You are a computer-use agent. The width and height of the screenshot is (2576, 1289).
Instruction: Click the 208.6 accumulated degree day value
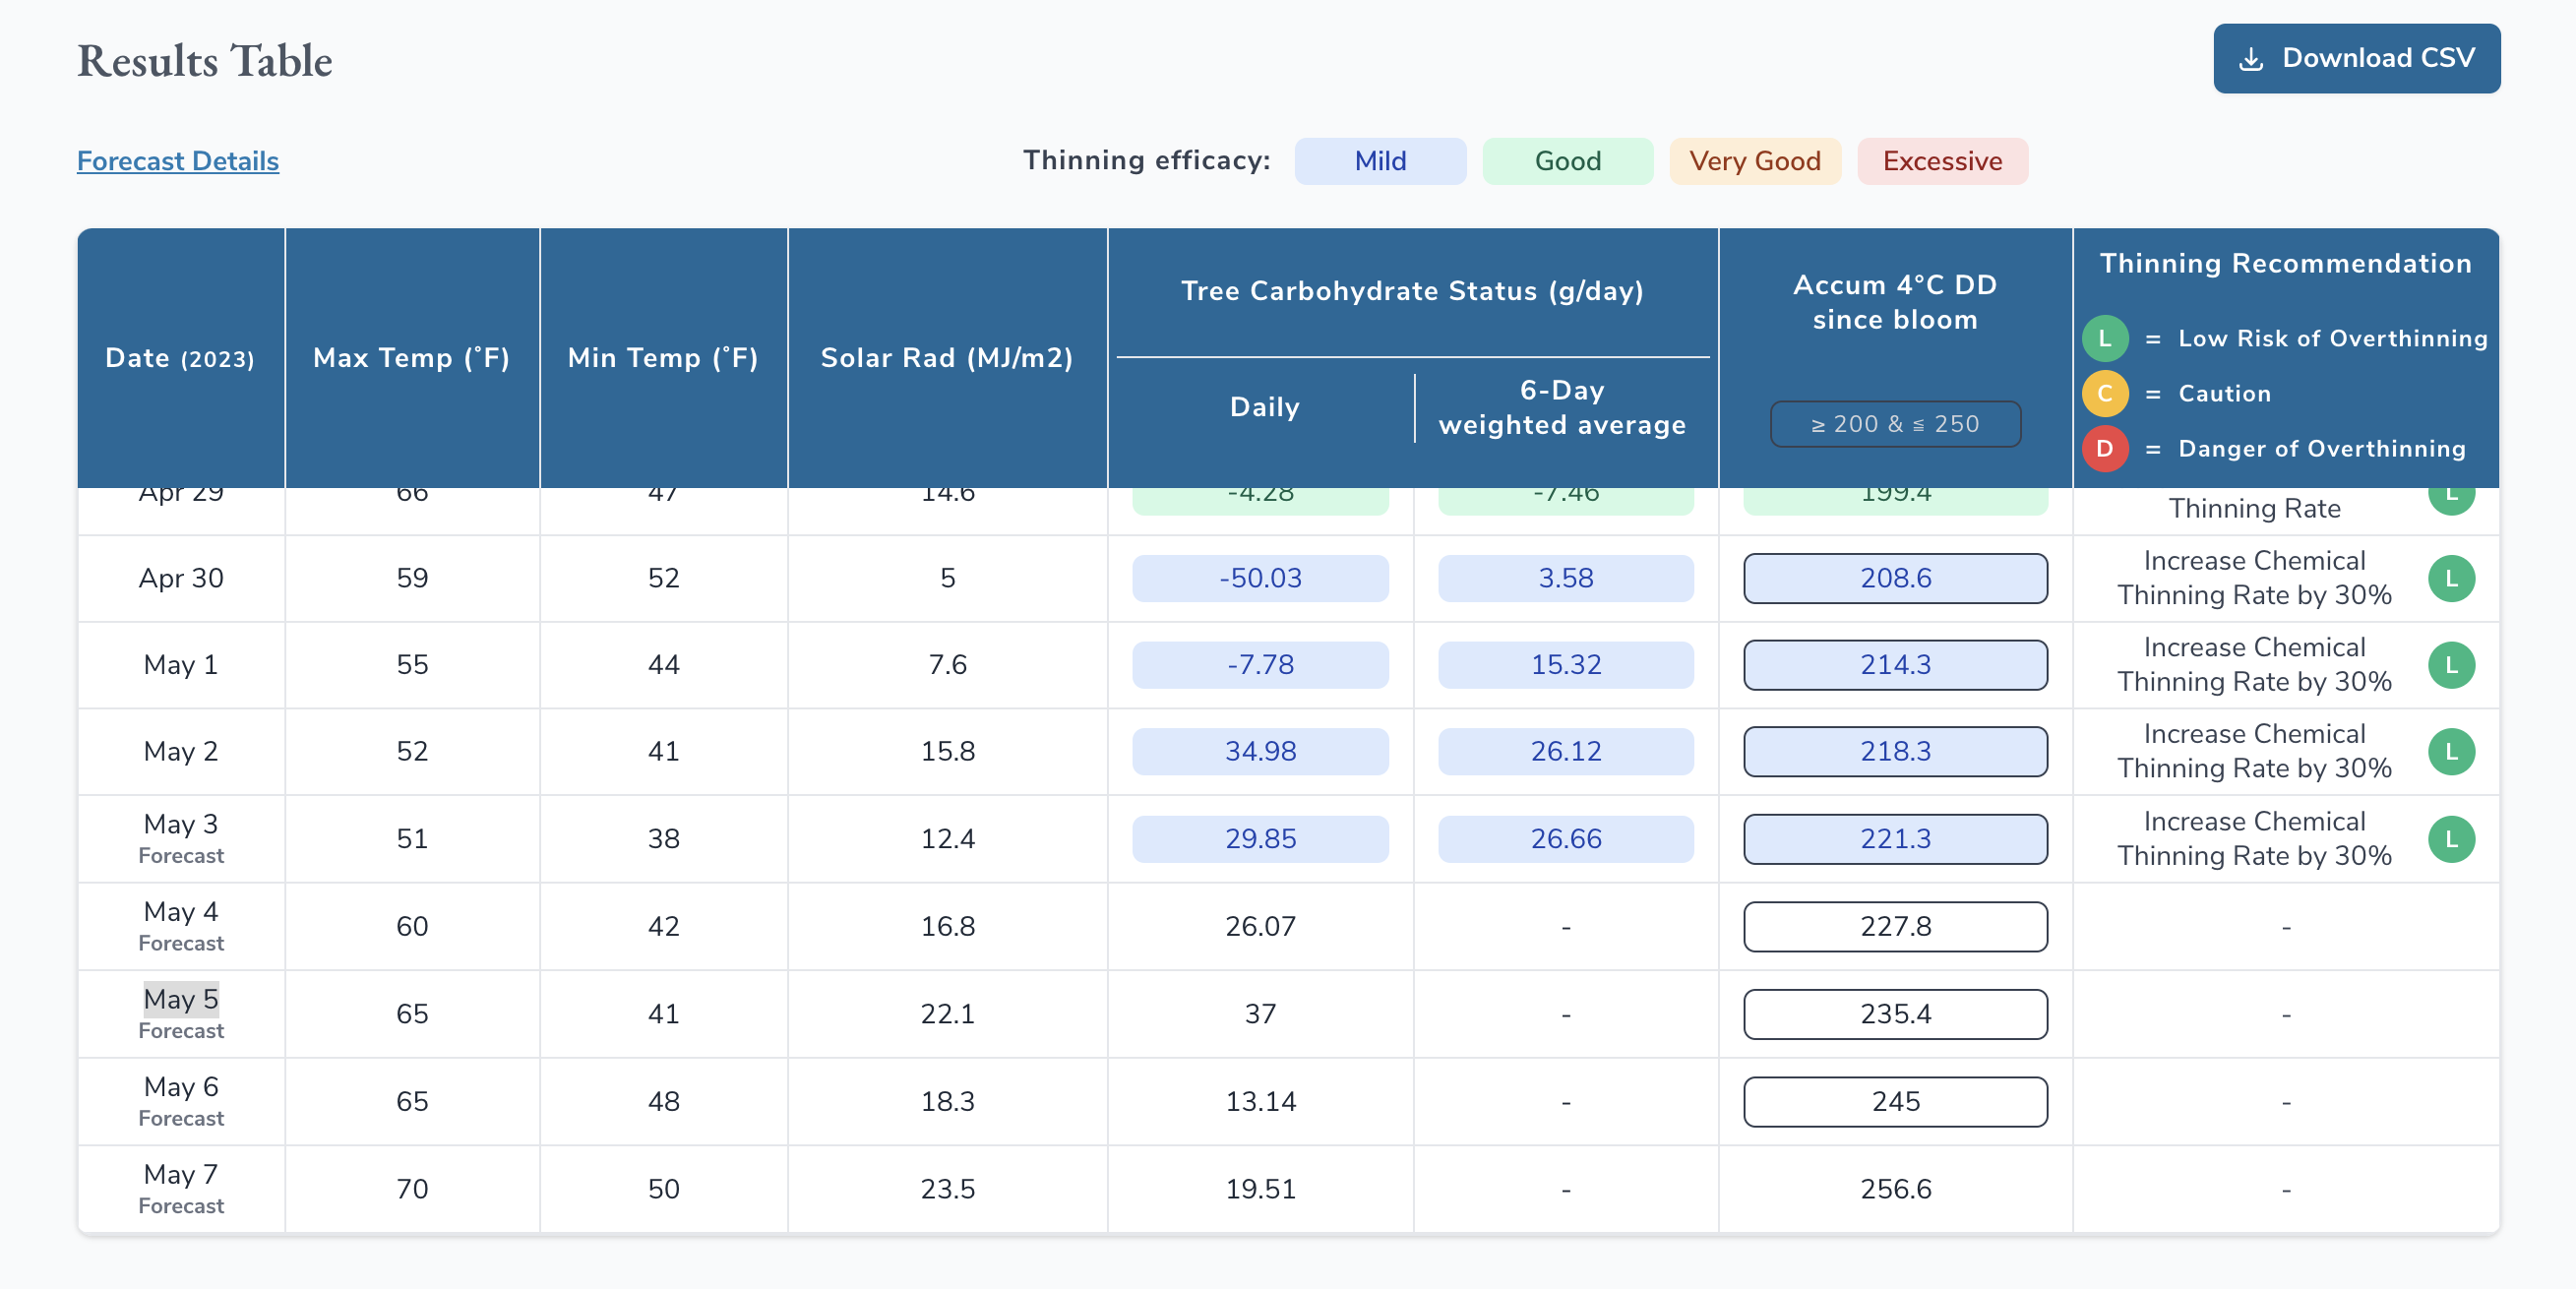click(x=1894, y=578)
